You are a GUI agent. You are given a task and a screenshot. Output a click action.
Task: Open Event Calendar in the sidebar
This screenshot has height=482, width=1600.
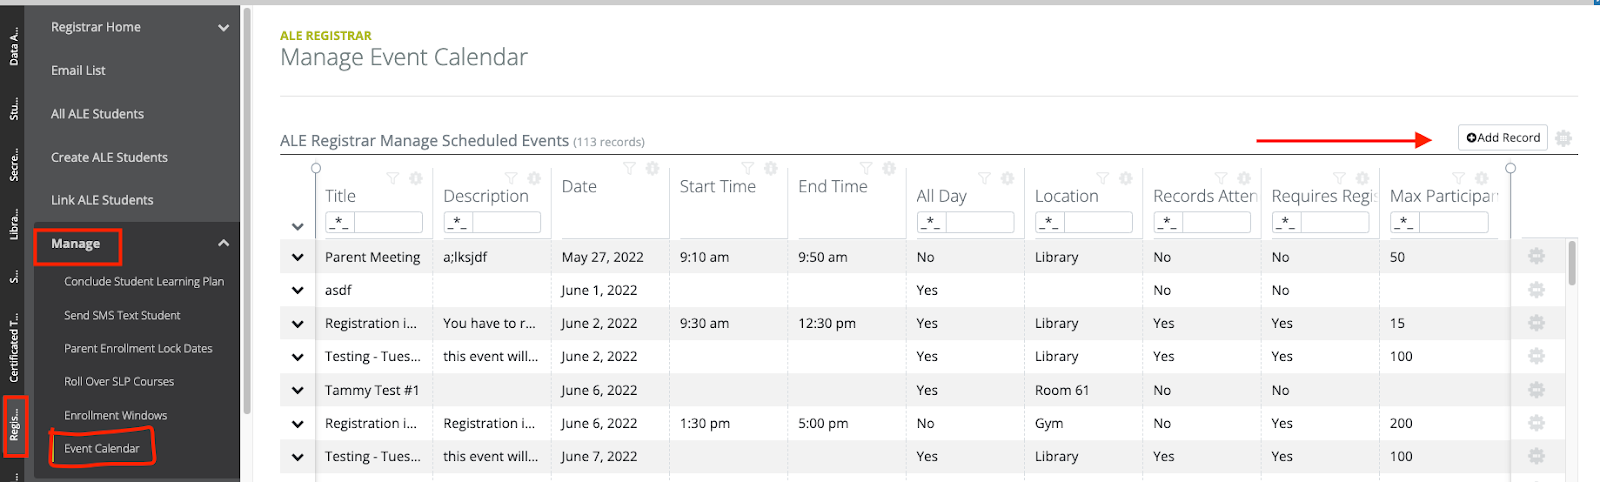[102, 448]
